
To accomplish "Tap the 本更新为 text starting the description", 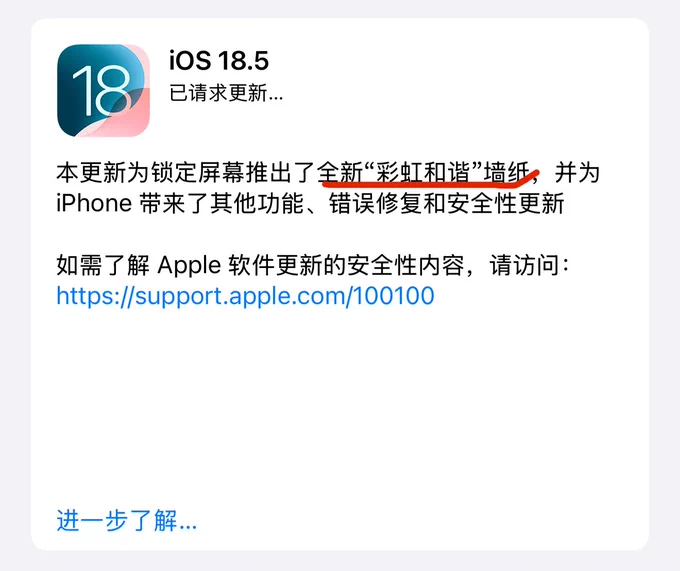I will coord(103,173).
